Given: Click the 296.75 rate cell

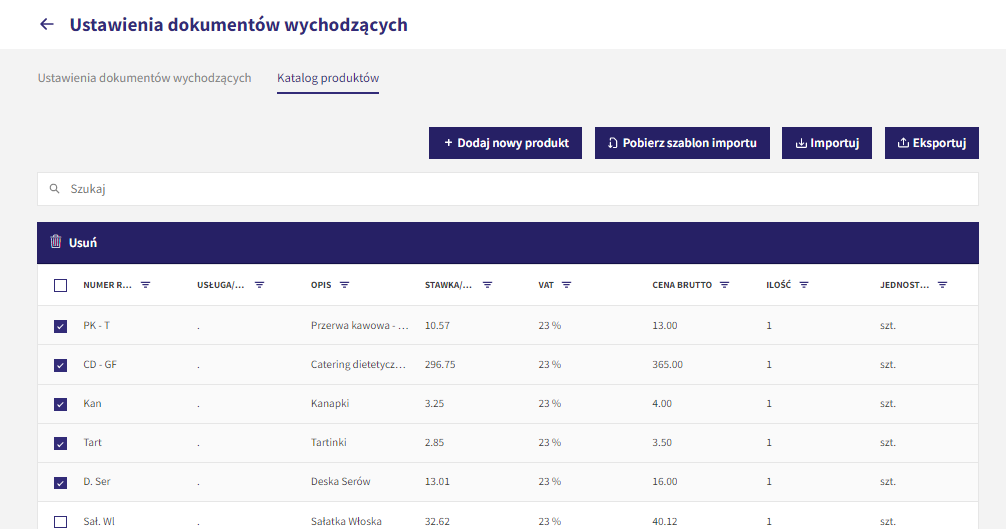Looking at the screenshot, I should tap(440, 364).
